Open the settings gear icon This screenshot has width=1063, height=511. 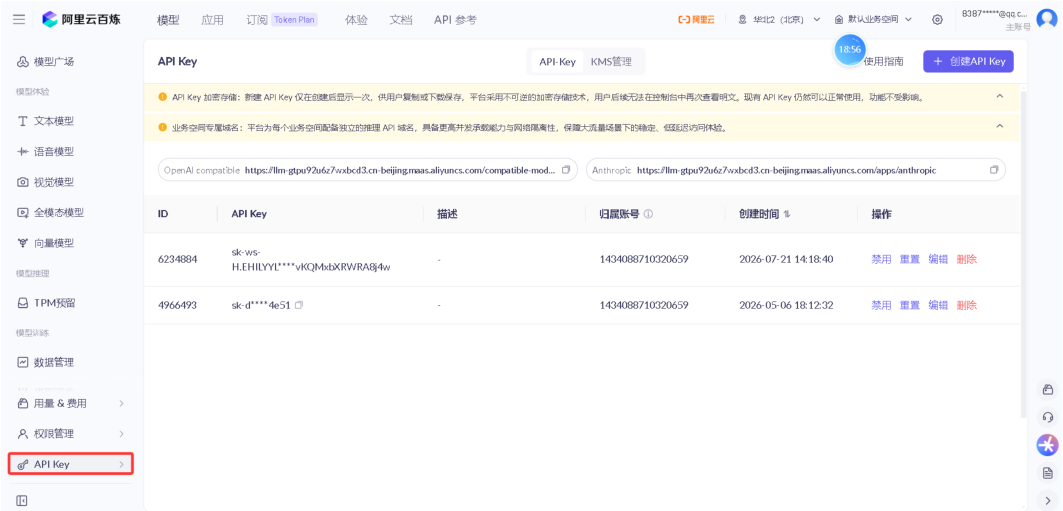click(938, 20)
